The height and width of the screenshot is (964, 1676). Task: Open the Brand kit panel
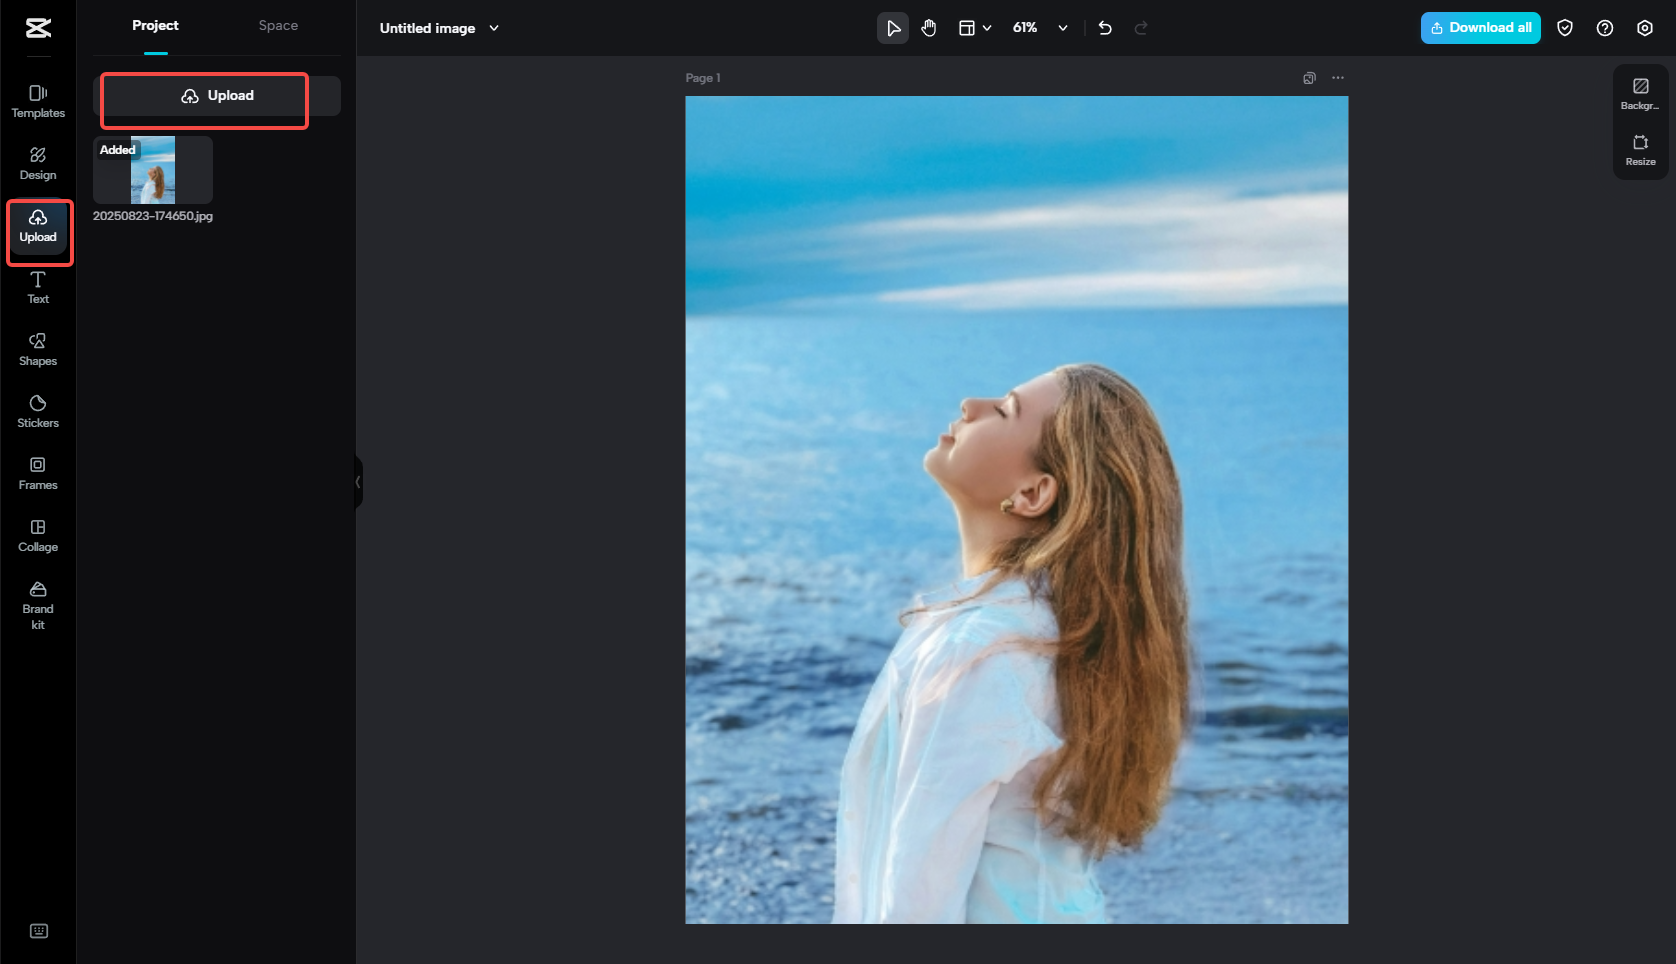pos(37,602)
